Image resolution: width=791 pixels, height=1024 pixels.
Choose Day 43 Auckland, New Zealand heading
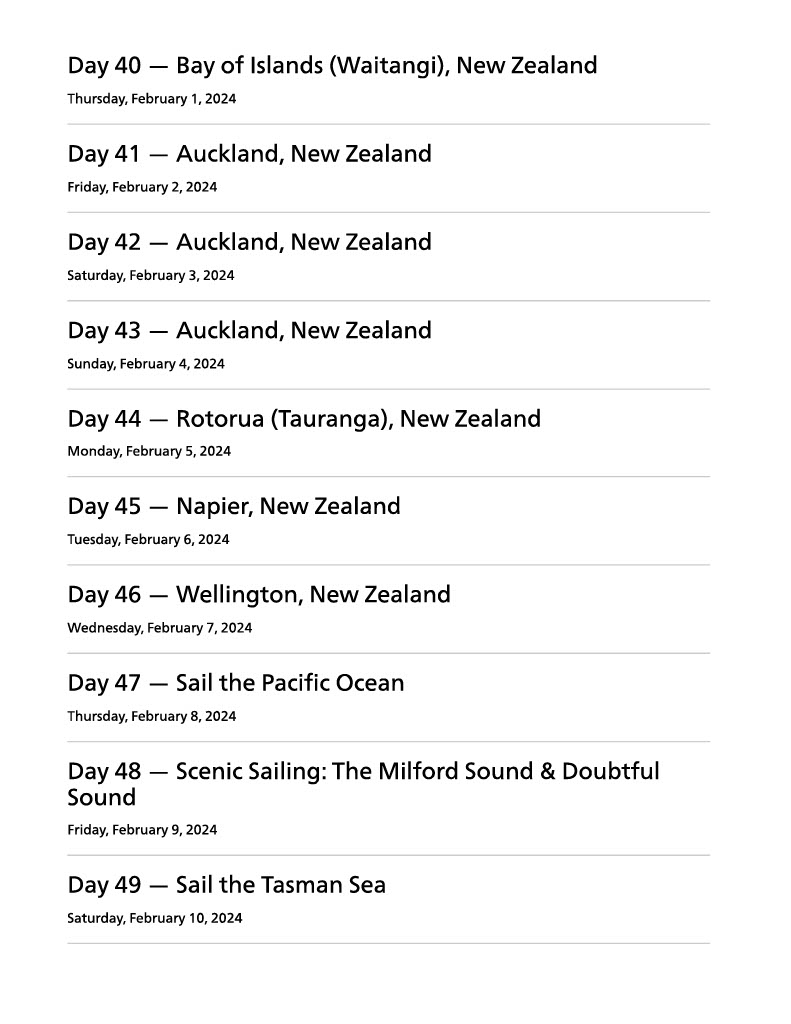pyautogui.click(x=249, y=330)
